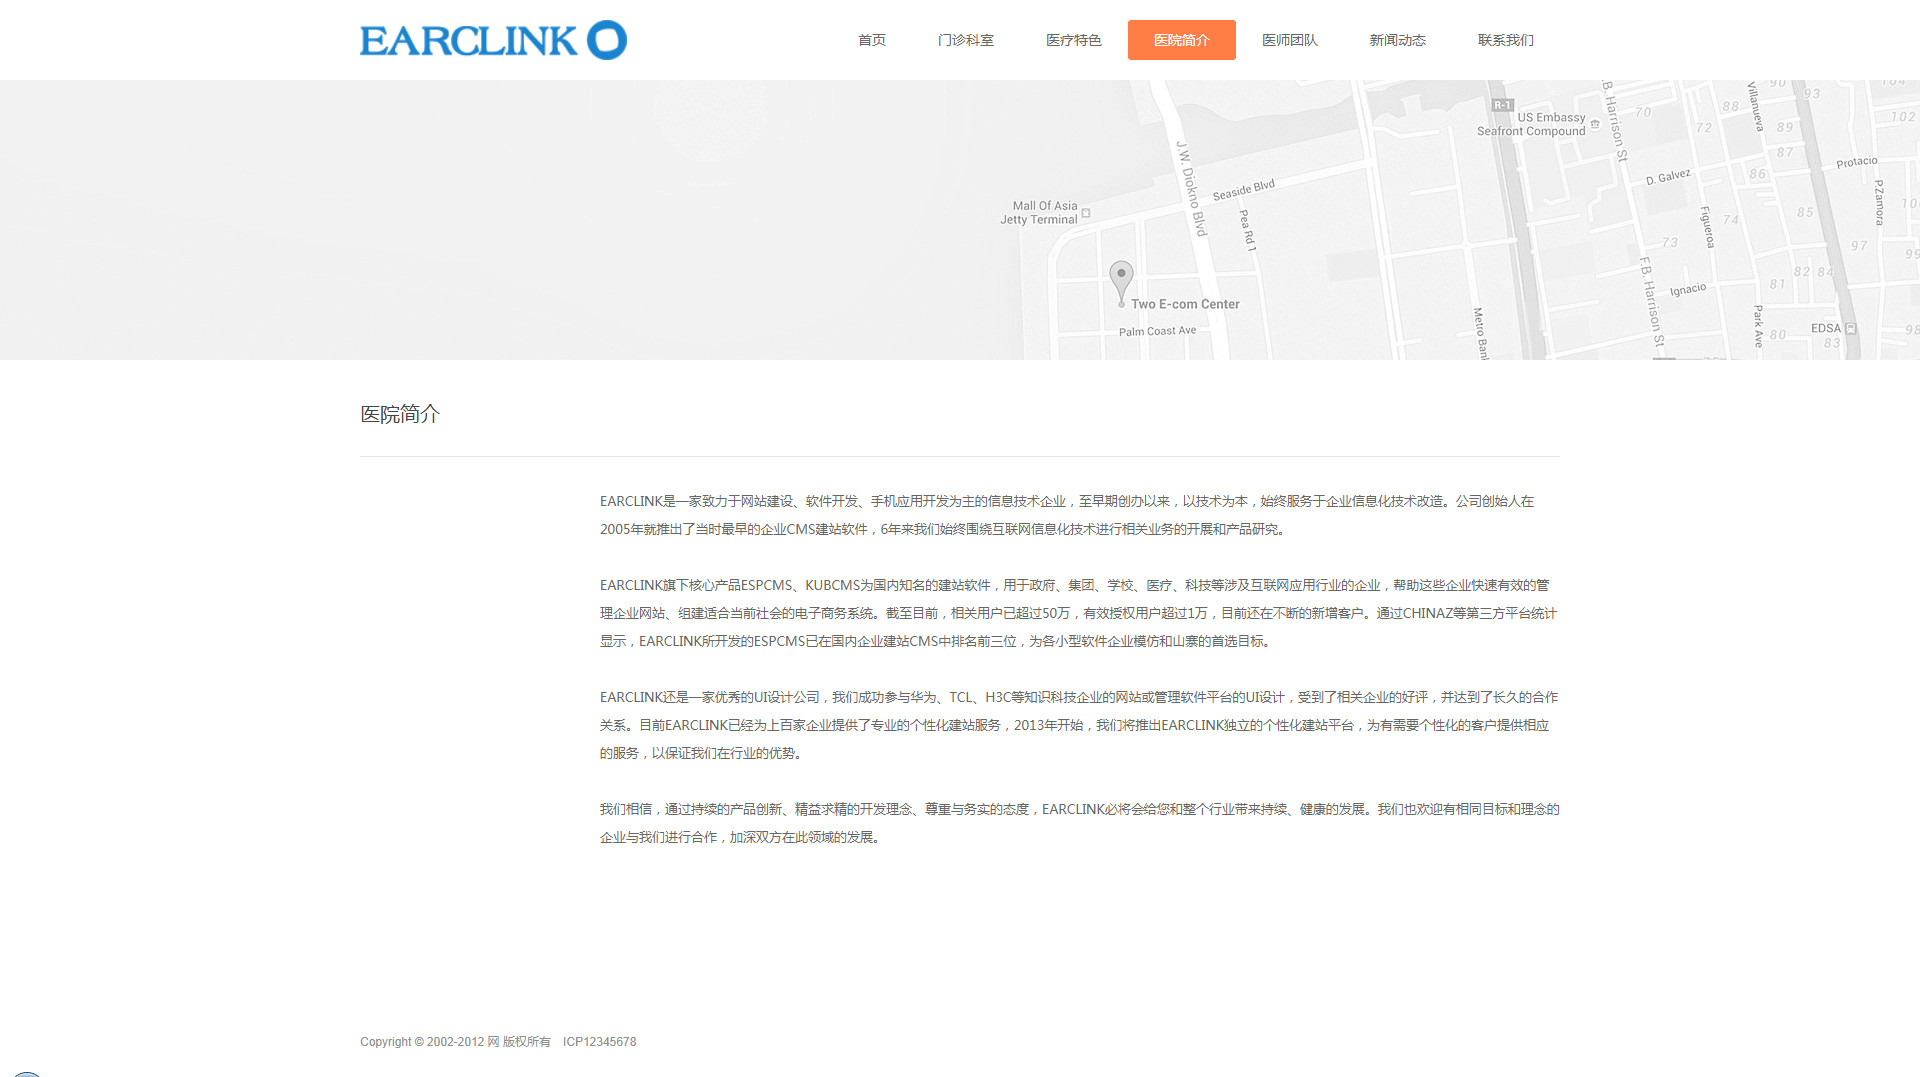
Task: Click the EARCLINK logo text
Action: click(x=468, y=41)
